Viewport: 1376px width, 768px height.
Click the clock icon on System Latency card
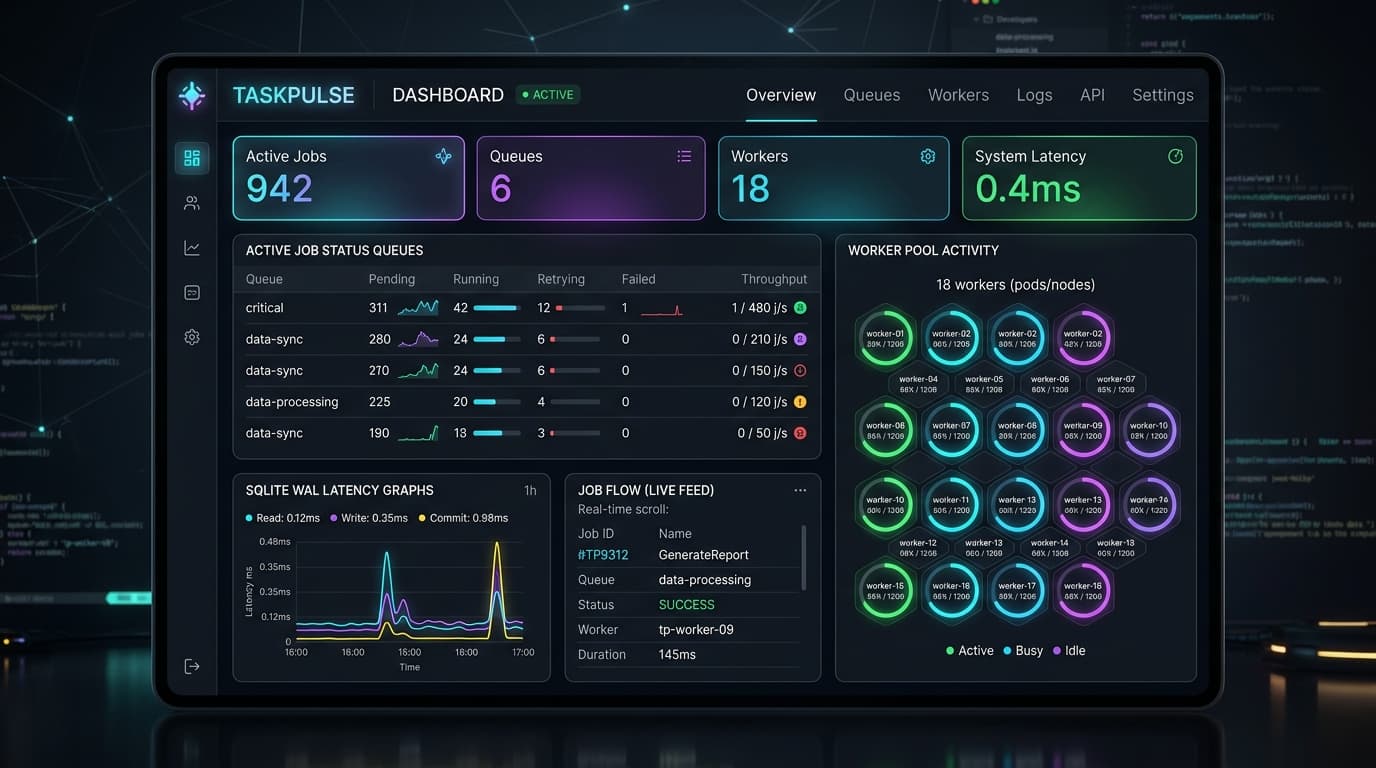[1175, 156]
